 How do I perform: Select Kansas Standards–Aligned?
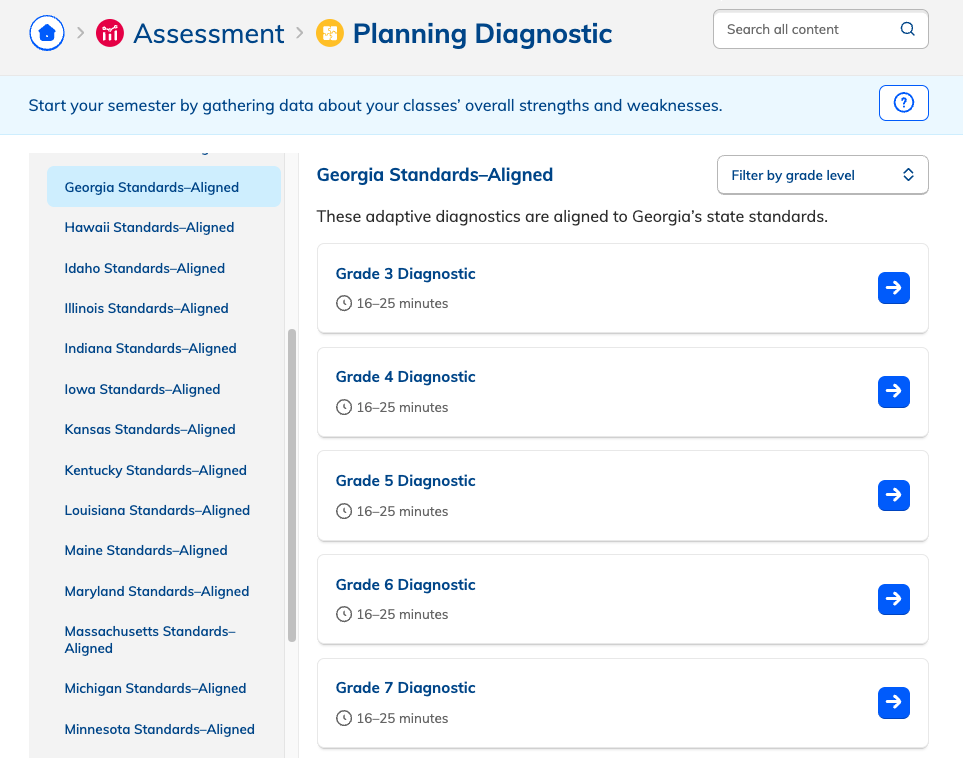(150, 429)
